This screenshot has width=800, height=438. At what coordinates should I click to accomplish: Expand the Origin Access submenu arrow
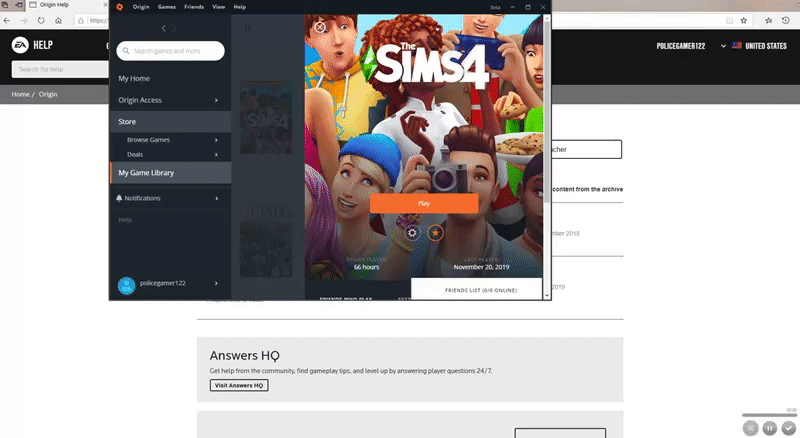pyautogui.click(x=216, y=100)
